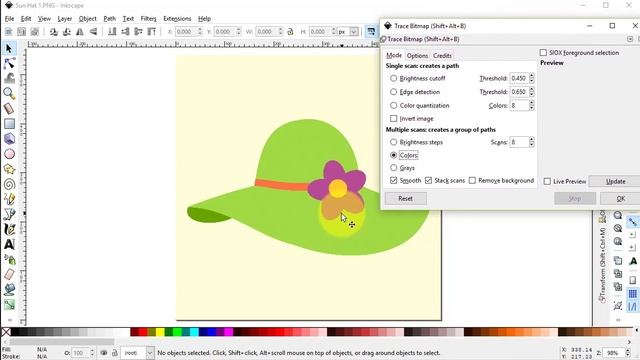Select the Bezier pen tool
640x360 pixels.
(9, 214)
